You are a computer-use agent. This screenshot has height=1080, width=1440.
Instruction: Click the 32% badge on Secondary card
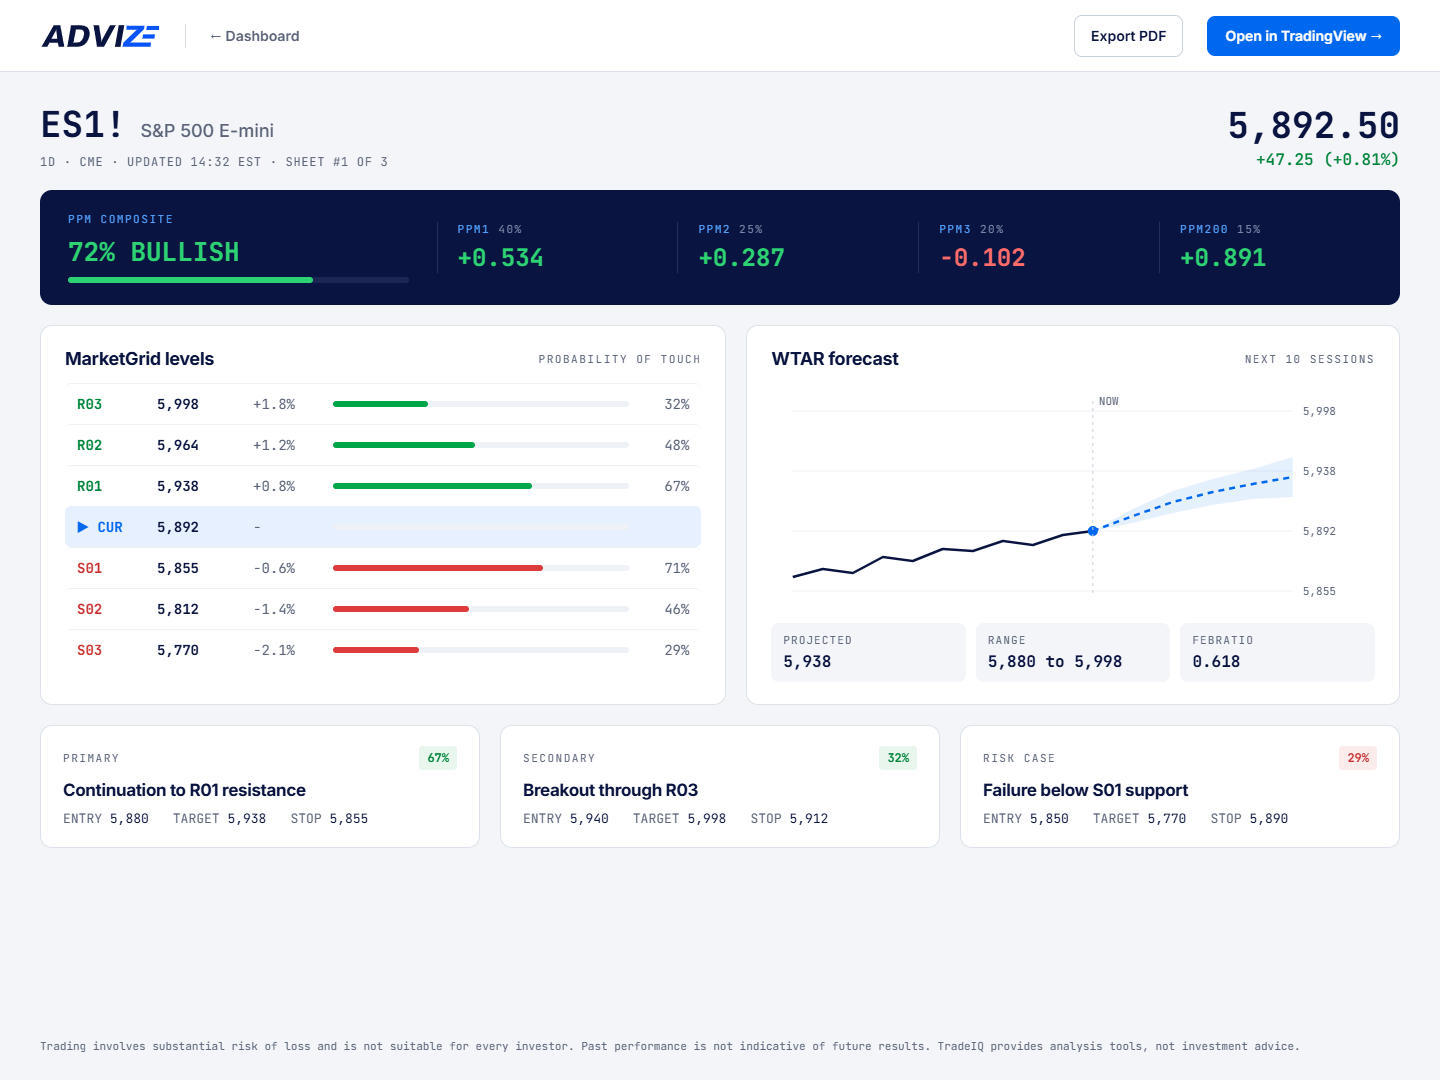(x=898, y=758)
